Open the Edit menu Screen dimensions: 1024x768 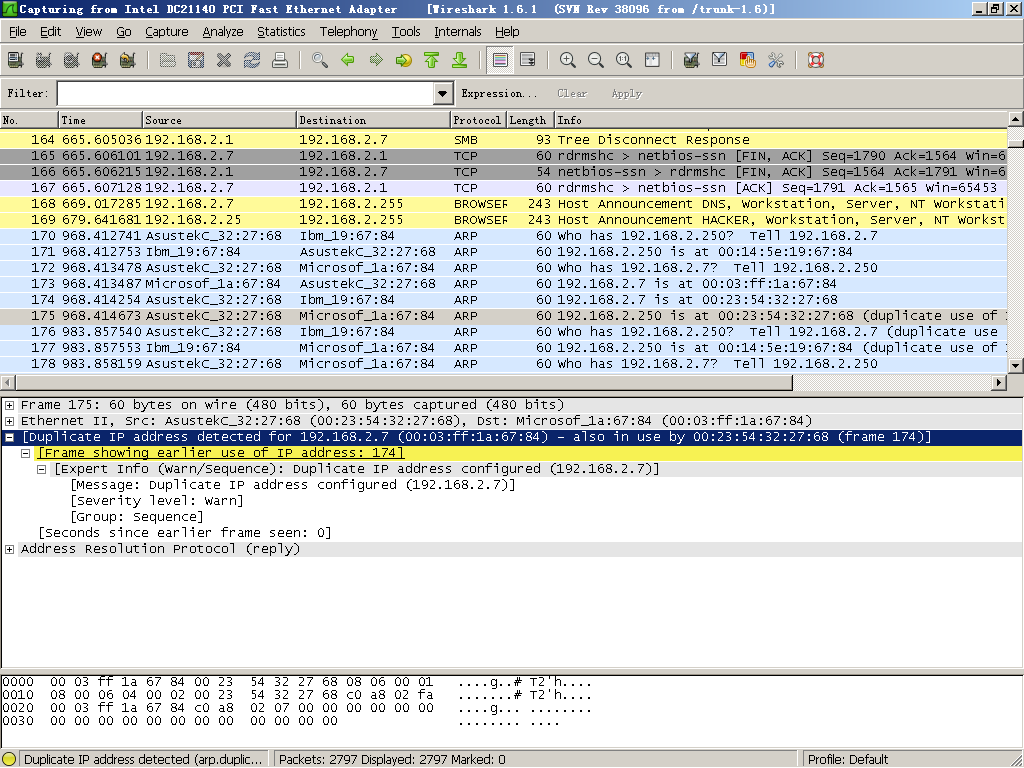pos(50,31)
